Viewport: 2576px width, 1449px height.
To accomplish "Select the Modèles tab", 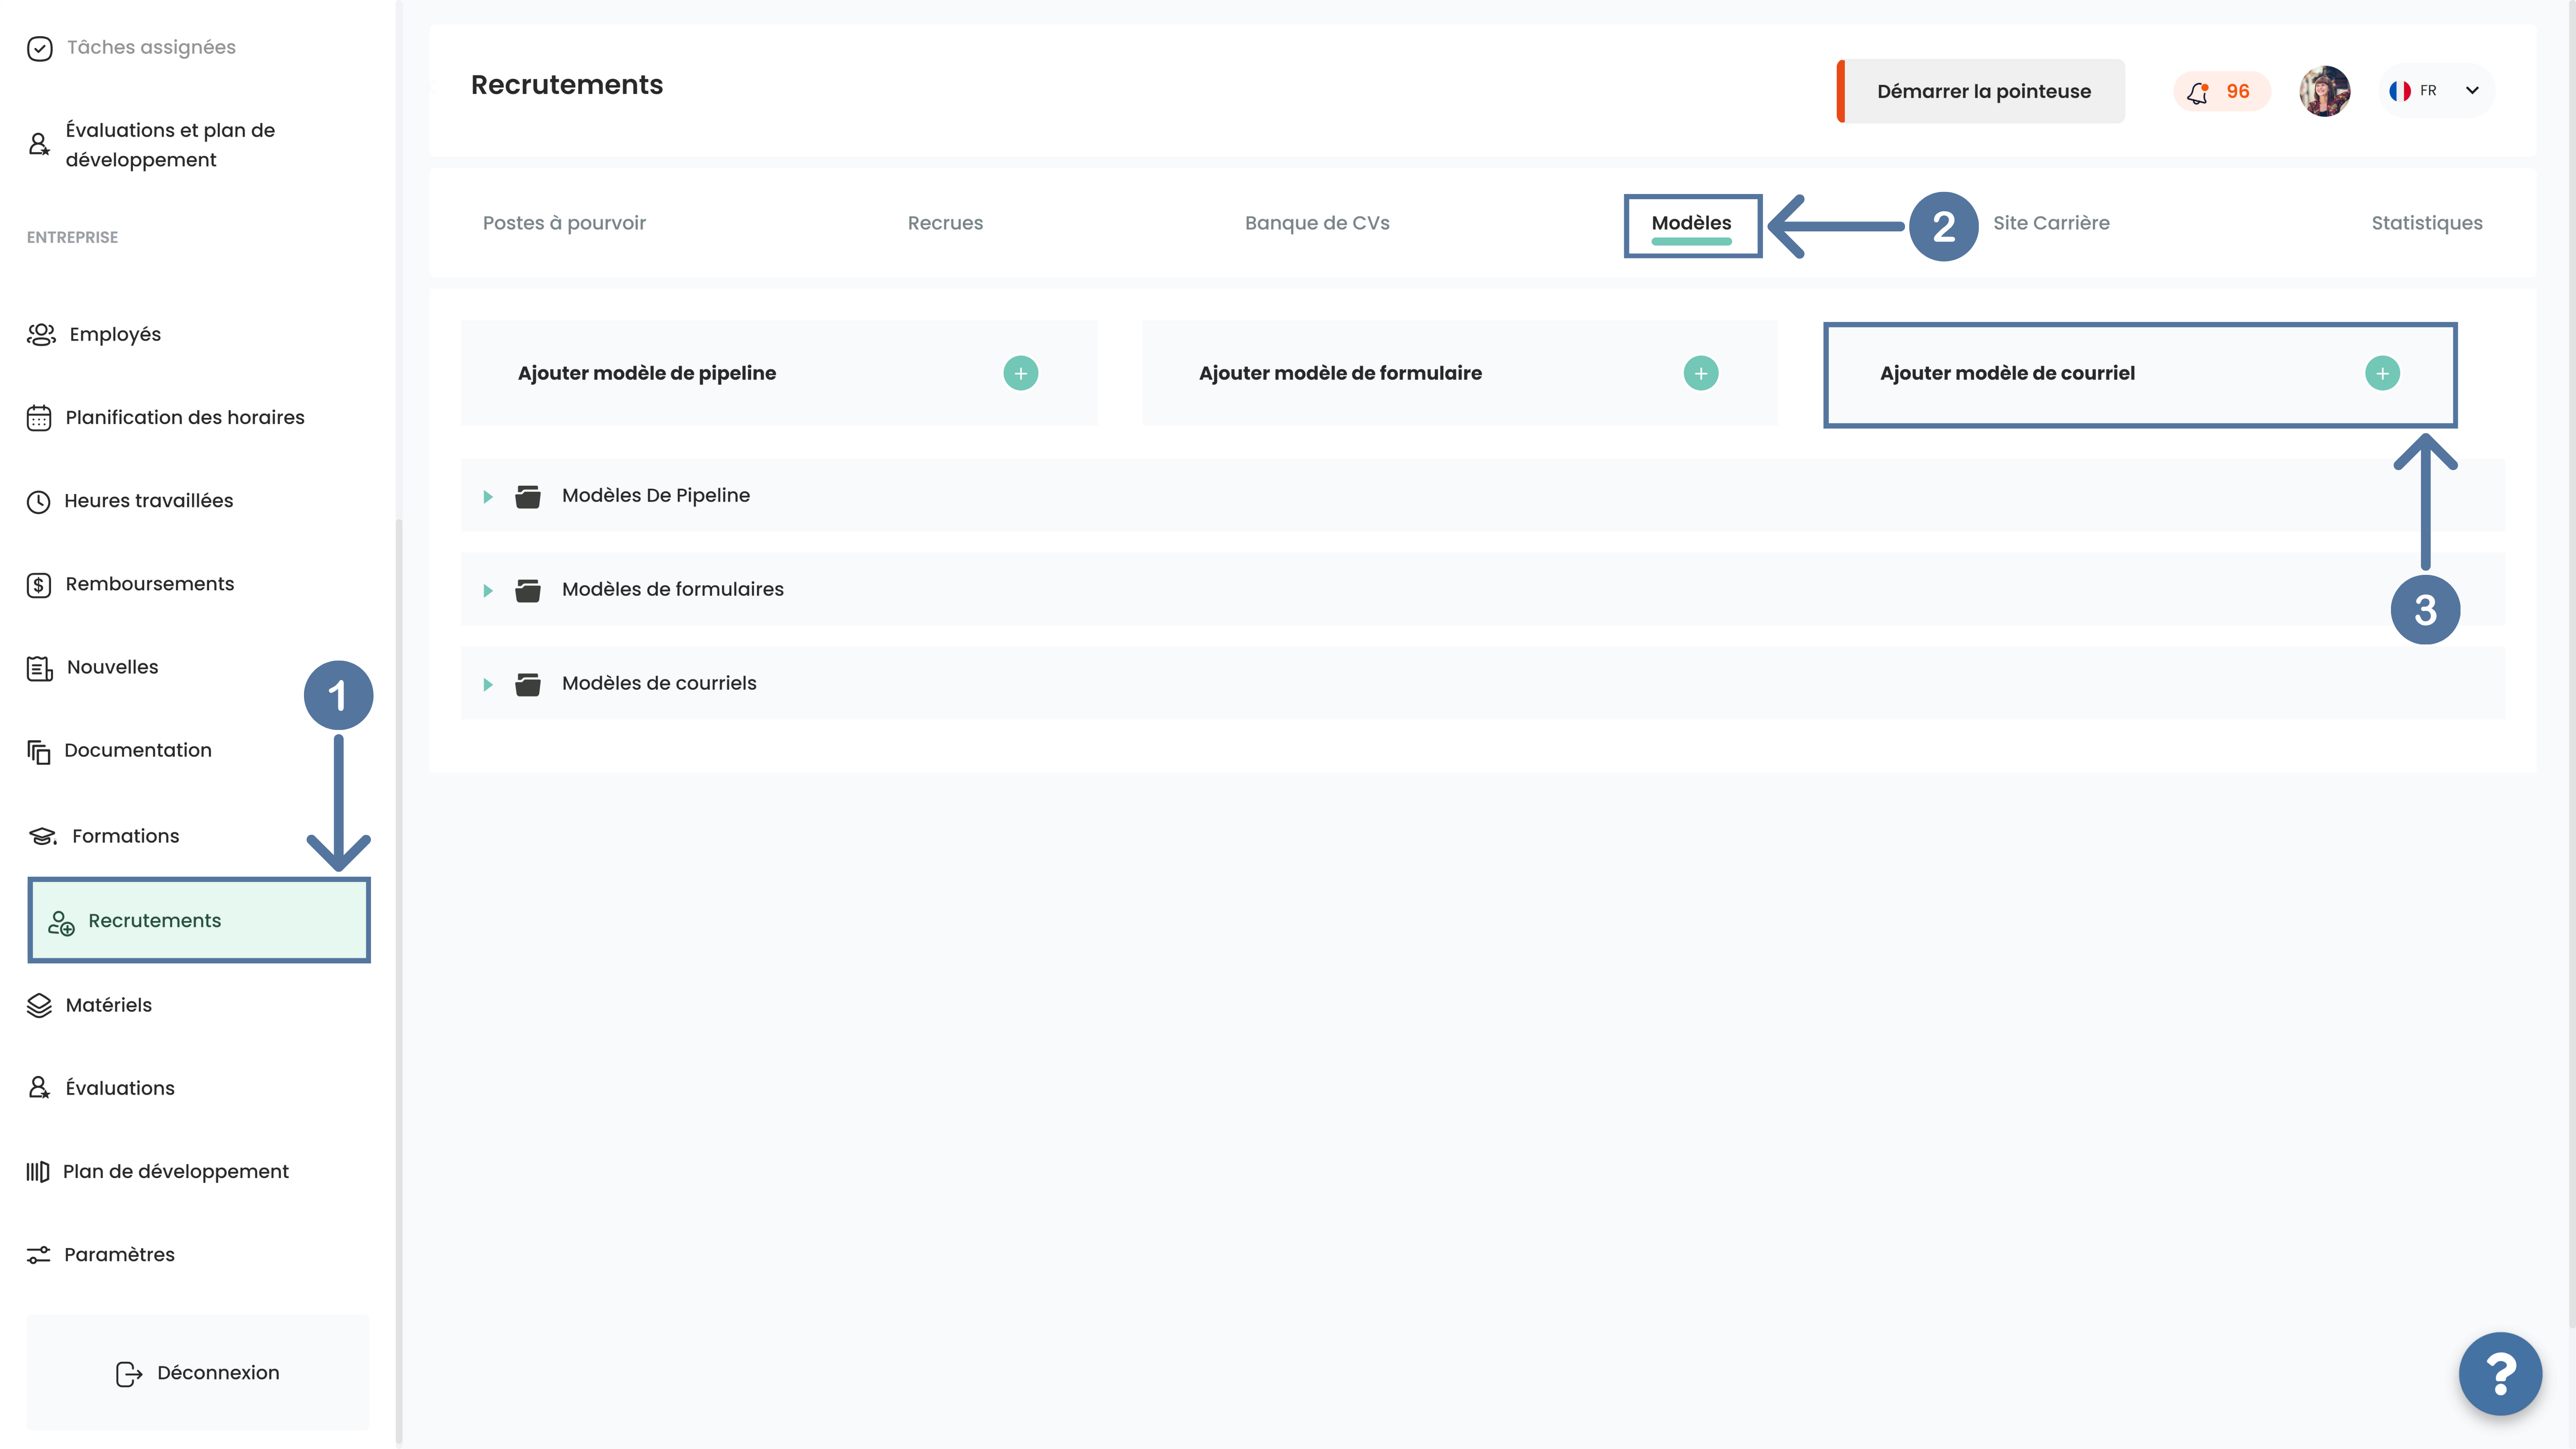I will click(x=1691, y=223).
